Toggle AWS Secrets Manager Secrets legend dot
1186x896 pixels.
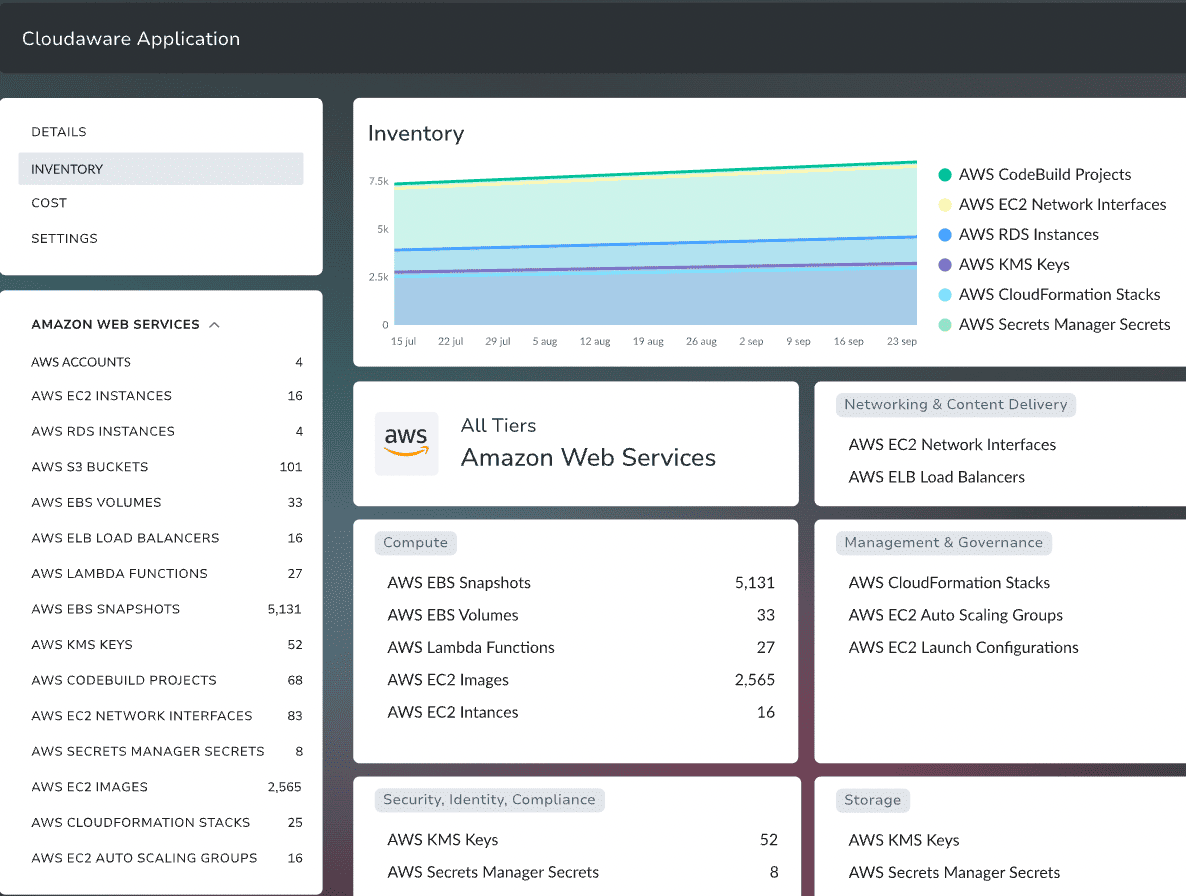[945, 325]
